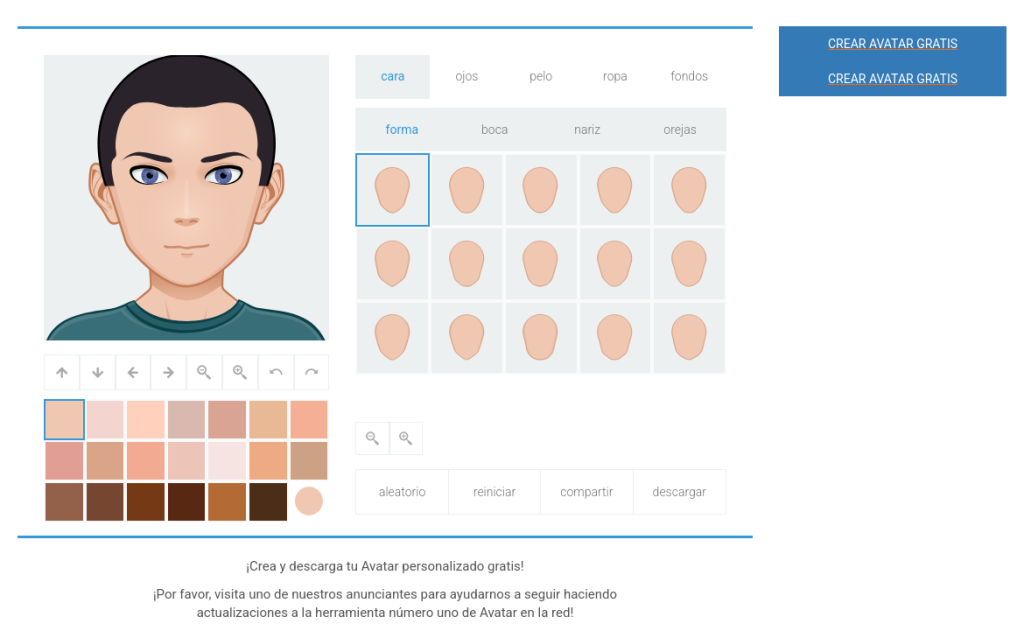Switch to the pelo tab

coord(541,77)
